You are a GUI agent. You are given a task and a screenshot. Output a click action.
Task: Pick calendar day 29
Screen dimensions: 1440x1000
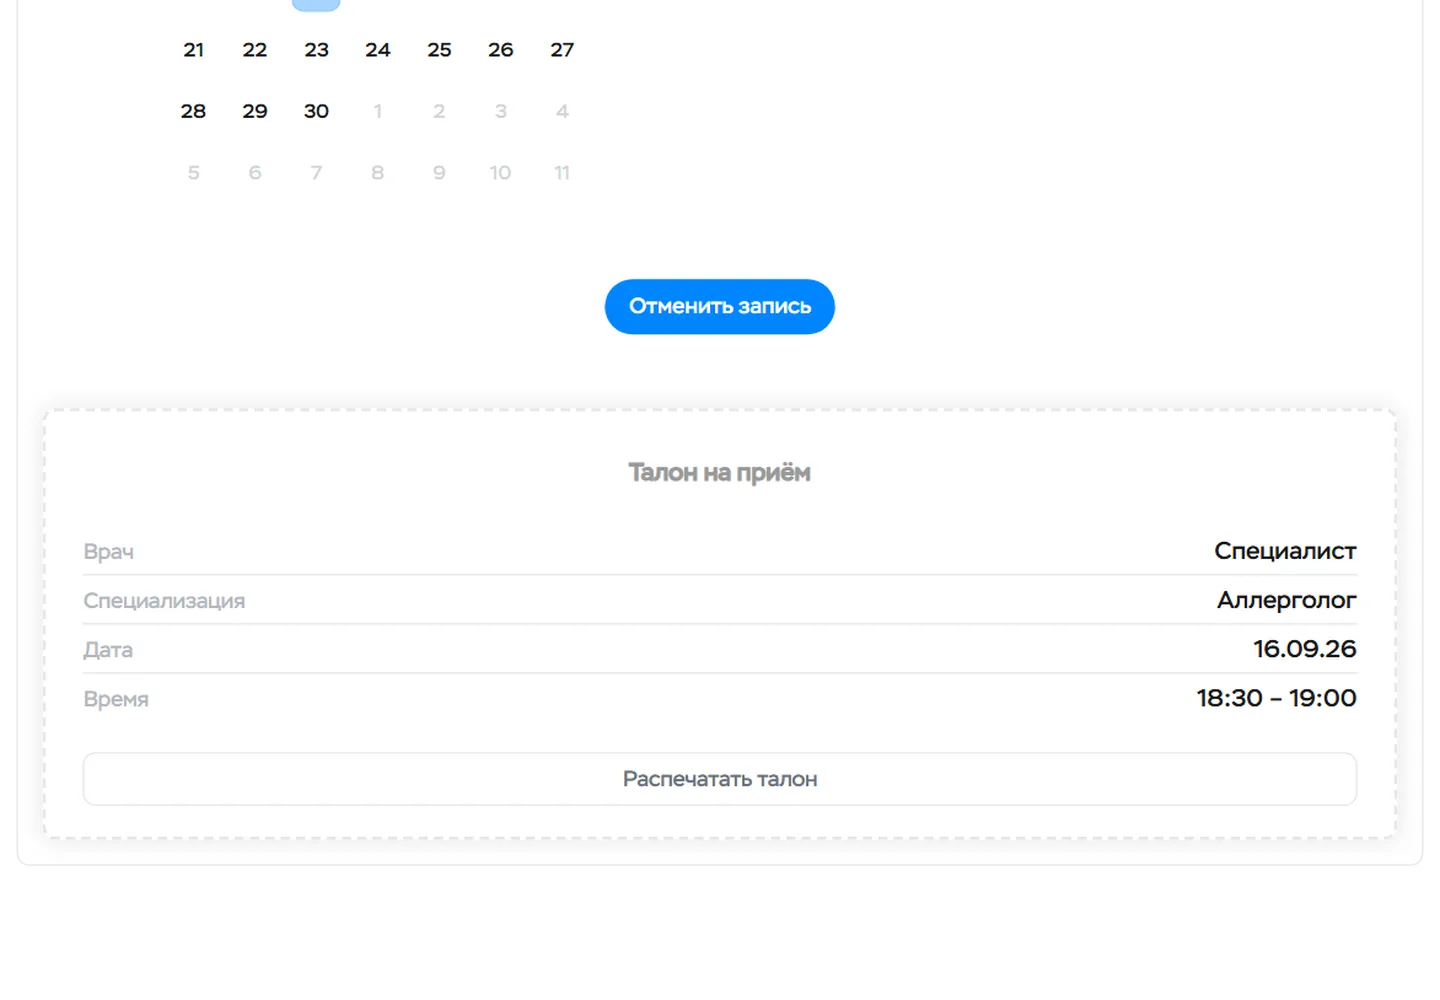tap(255, 111)
